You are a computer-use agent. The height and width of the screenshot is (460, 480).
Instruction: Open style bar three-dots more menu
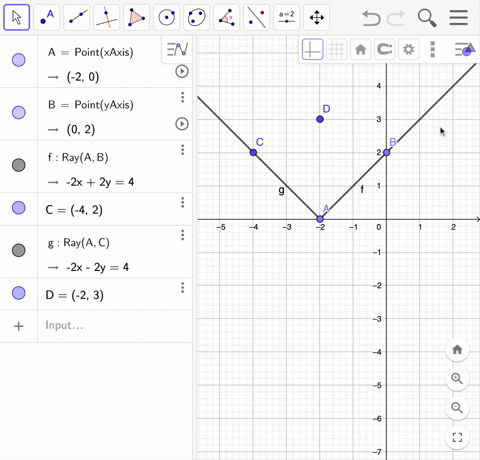[432, 50]
